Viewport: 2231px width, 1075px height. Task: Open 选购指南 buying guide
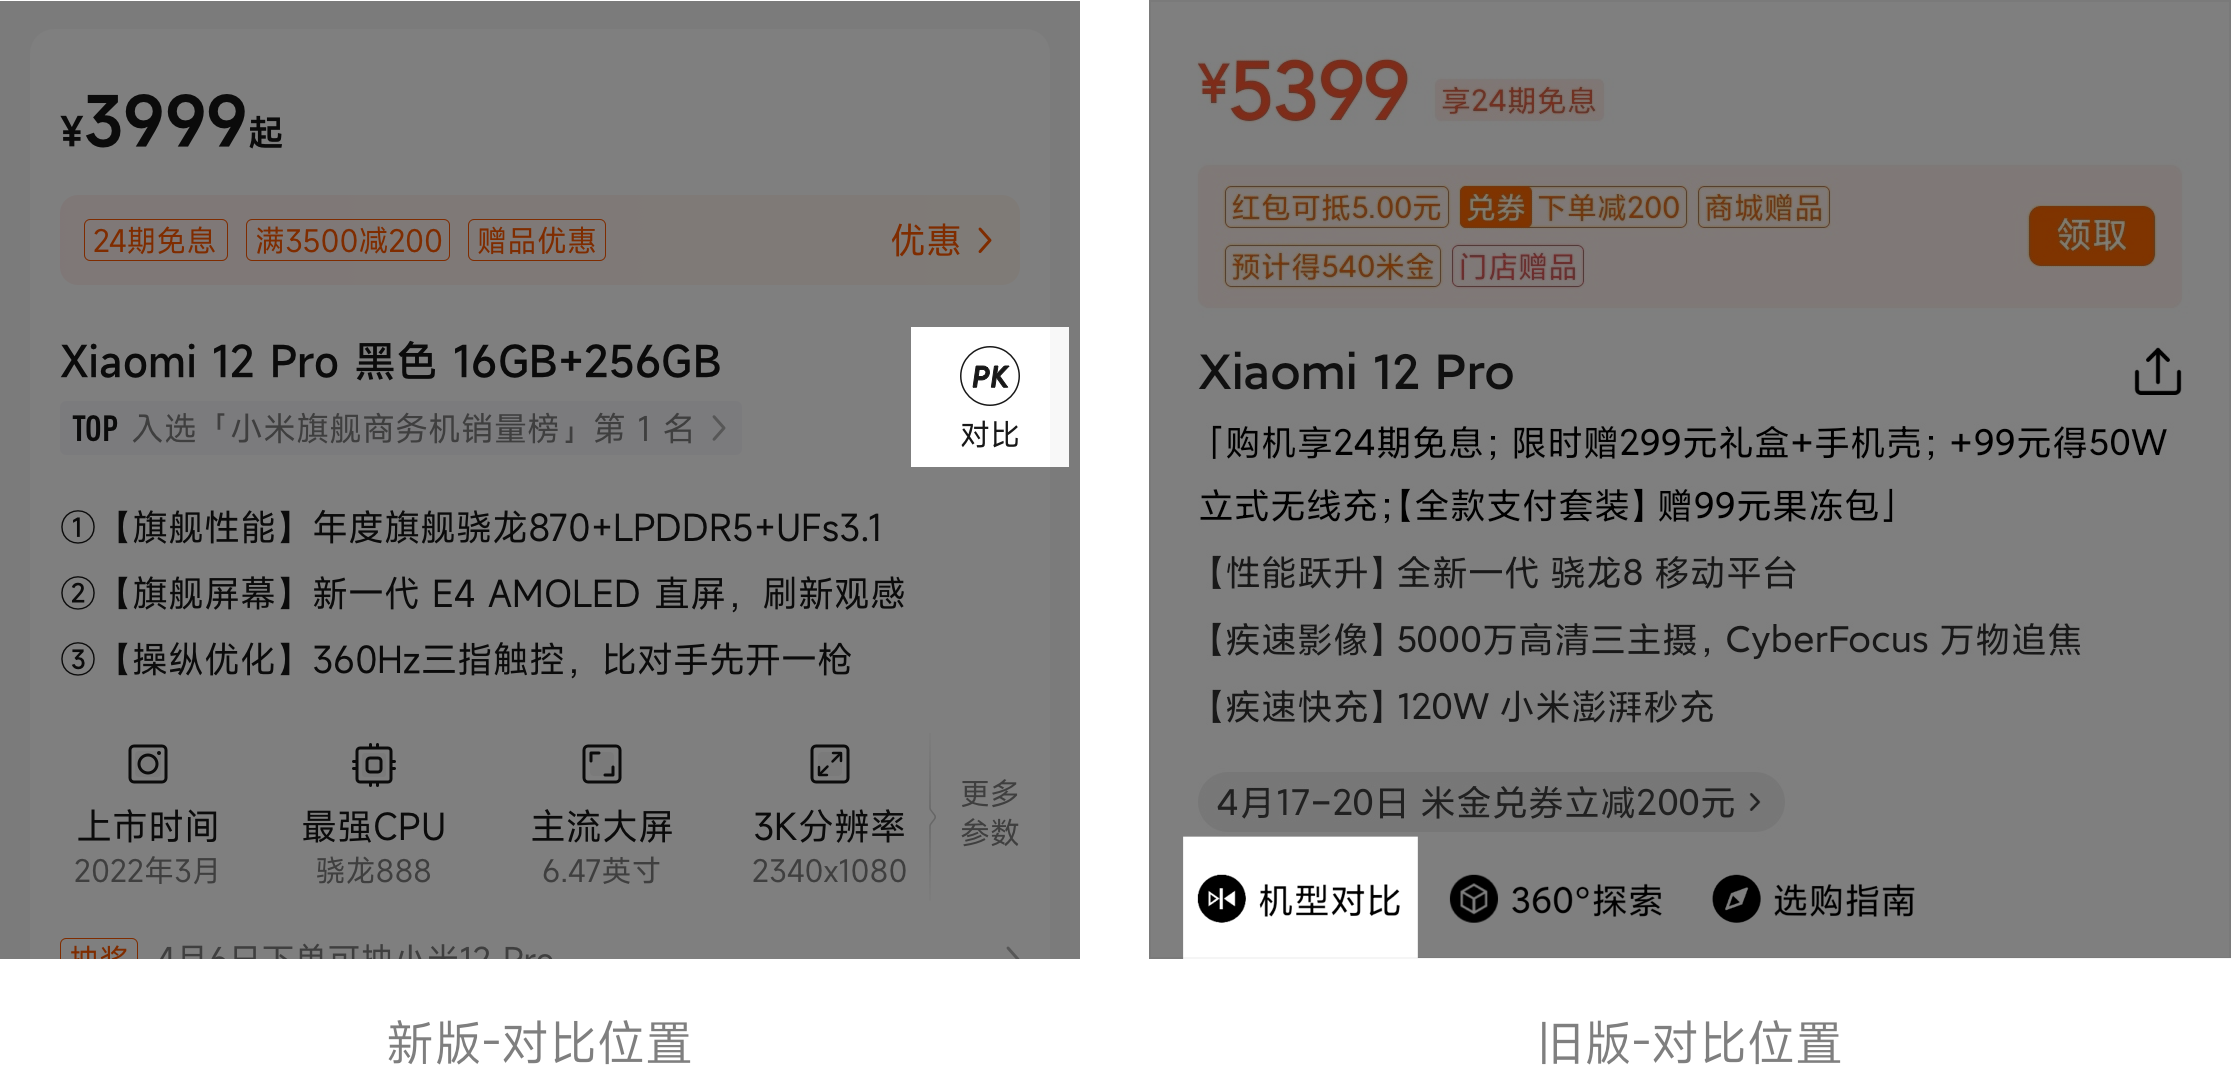[x=1814, y=899]
